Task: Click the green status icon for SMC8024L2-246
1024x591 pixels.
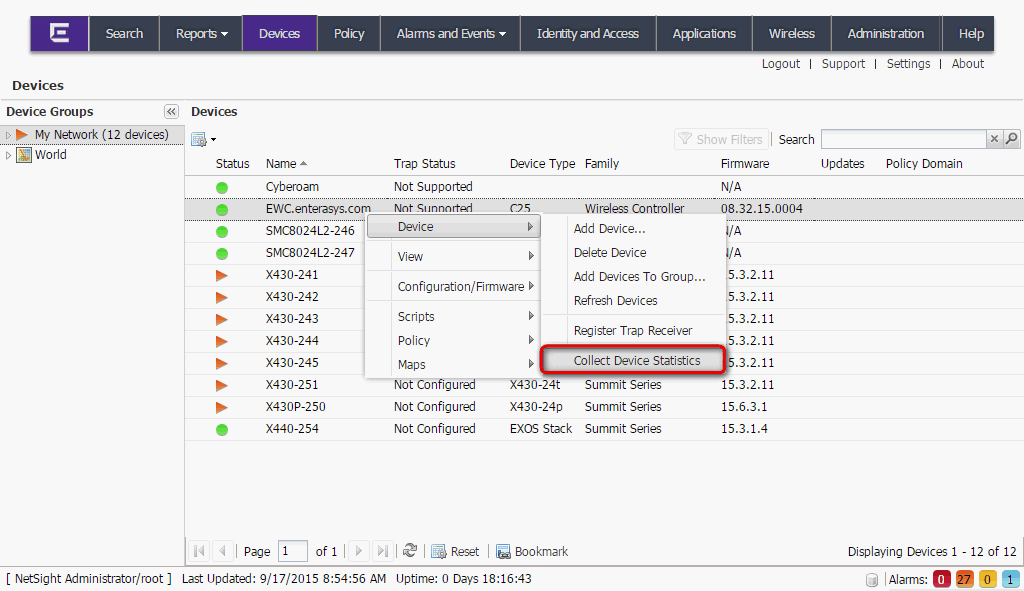Action: [222, 231]
